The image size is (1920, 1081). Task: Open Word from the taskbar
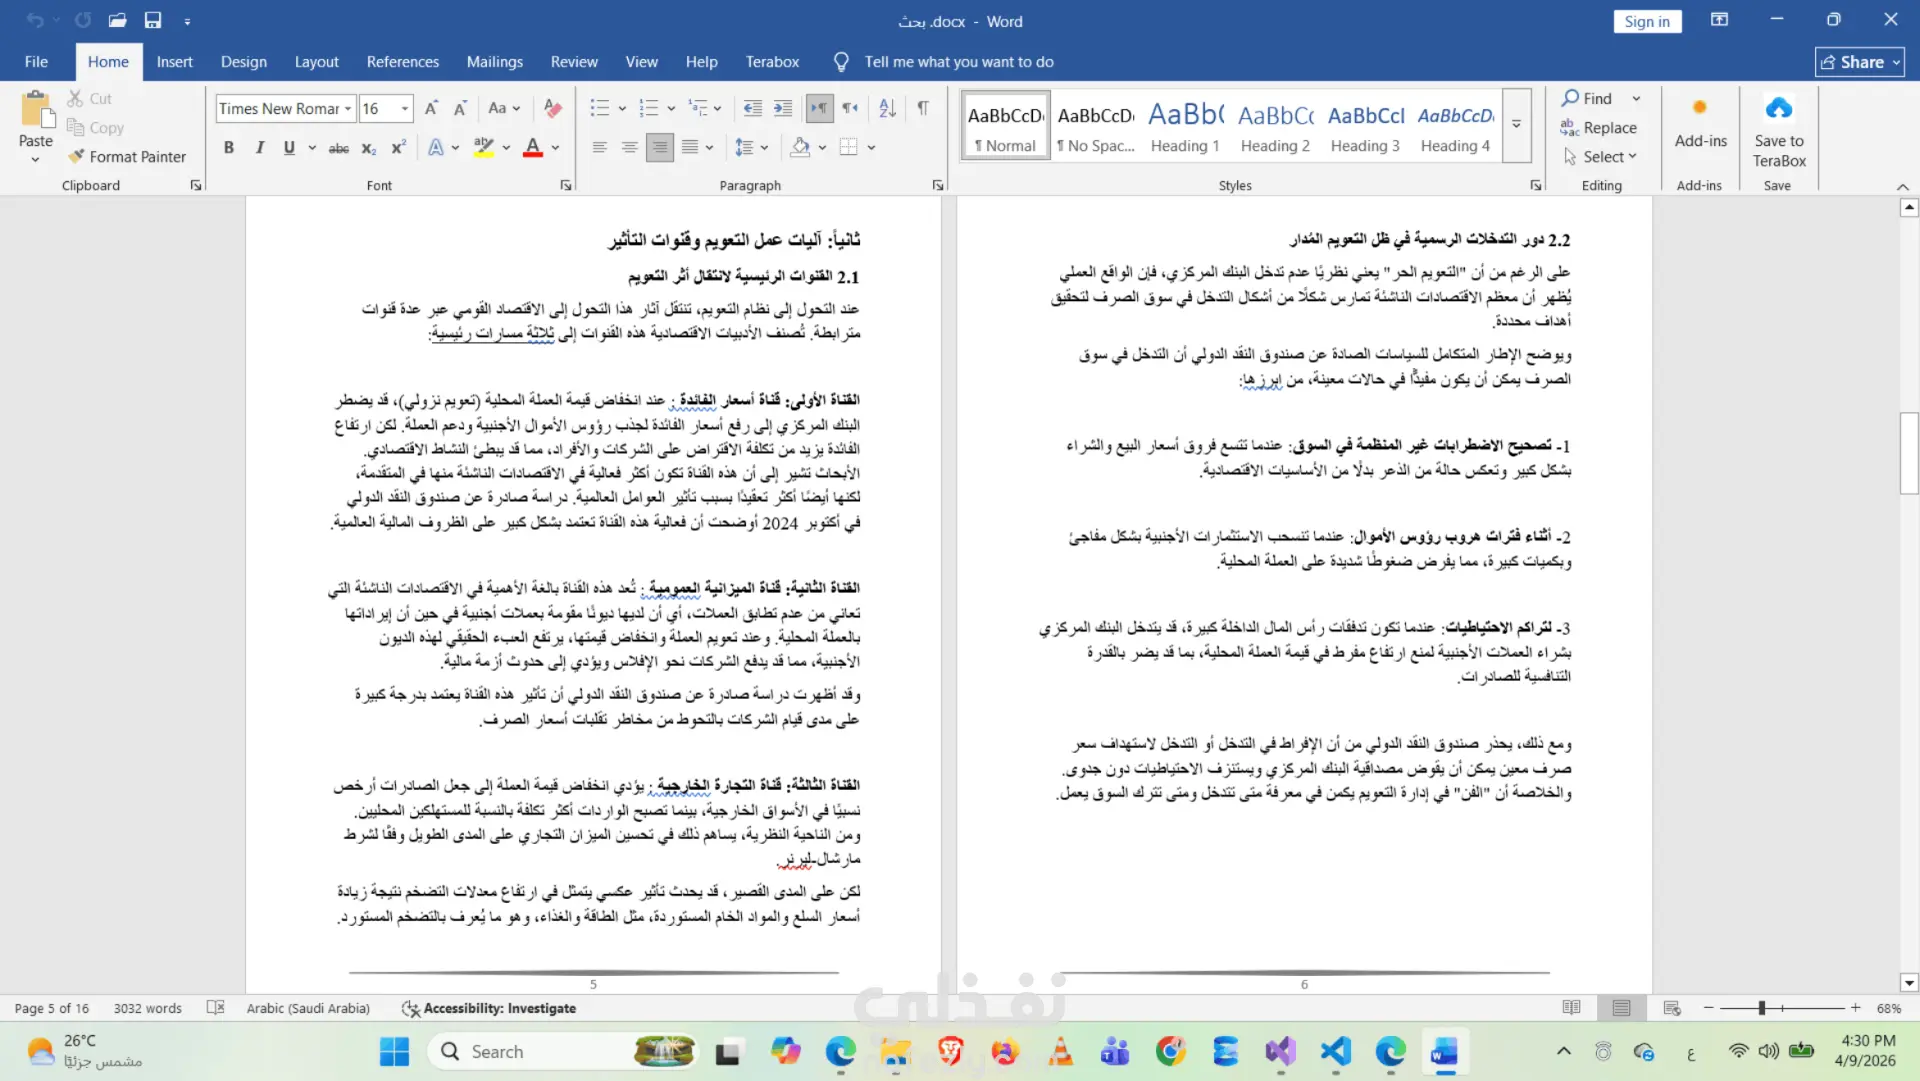(x=1444, y=1051)
